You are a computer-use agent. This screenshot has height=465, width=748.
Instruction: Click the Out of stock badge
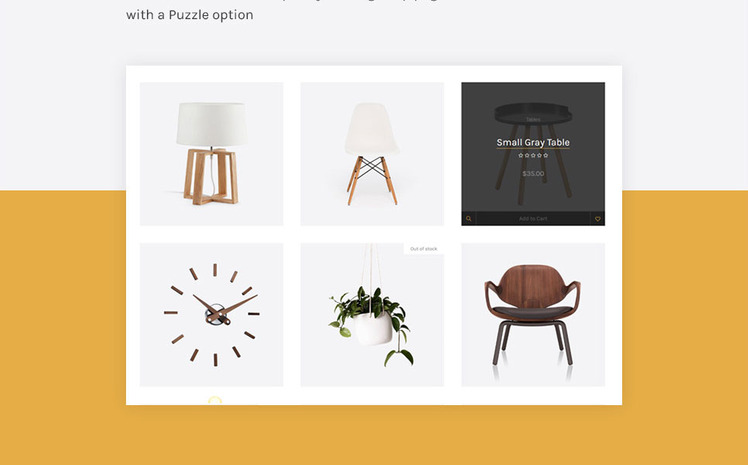pos(424,249)
